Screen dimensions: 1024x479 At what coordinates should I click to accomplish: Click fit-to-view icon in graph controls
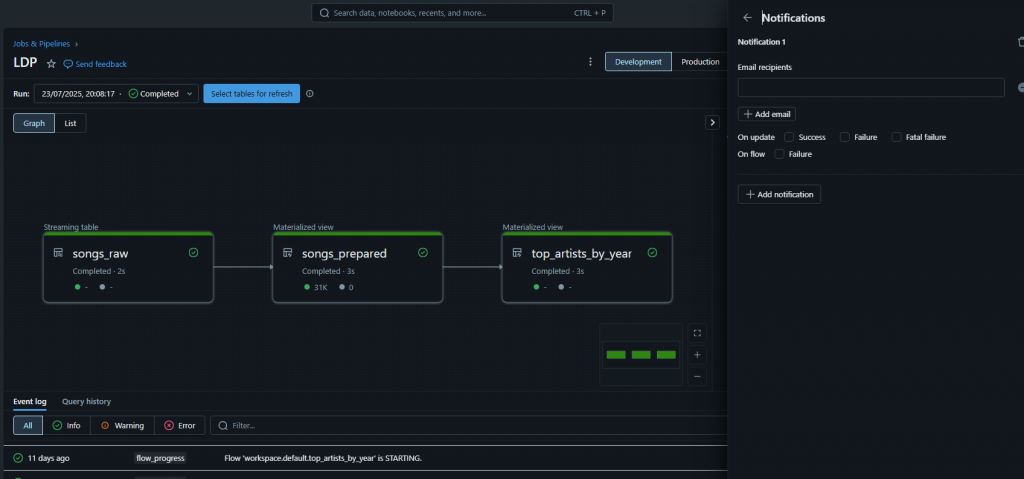[697, 333]
